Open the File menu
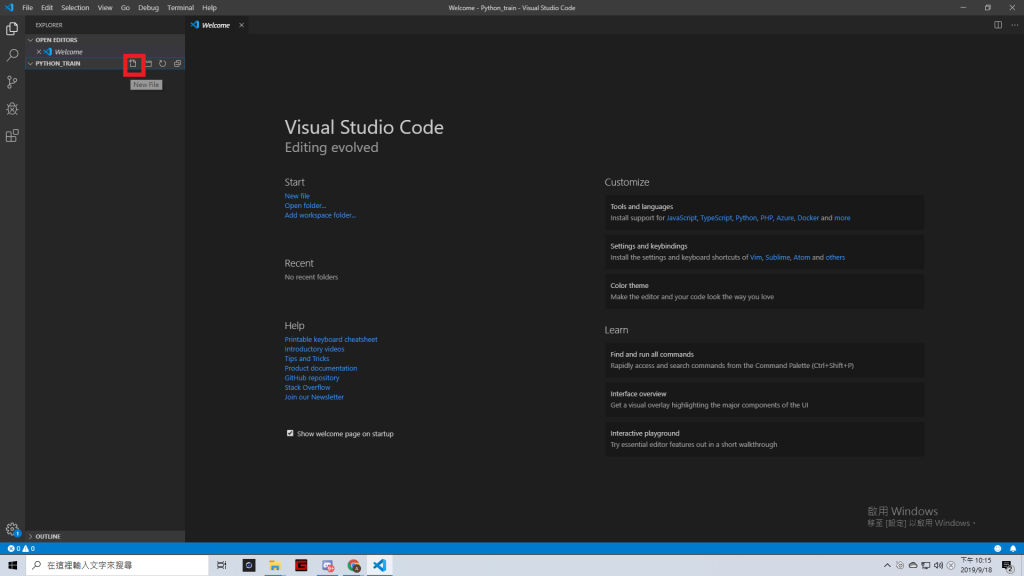Viewport: 1024px width, 576px height. point(27,8)
